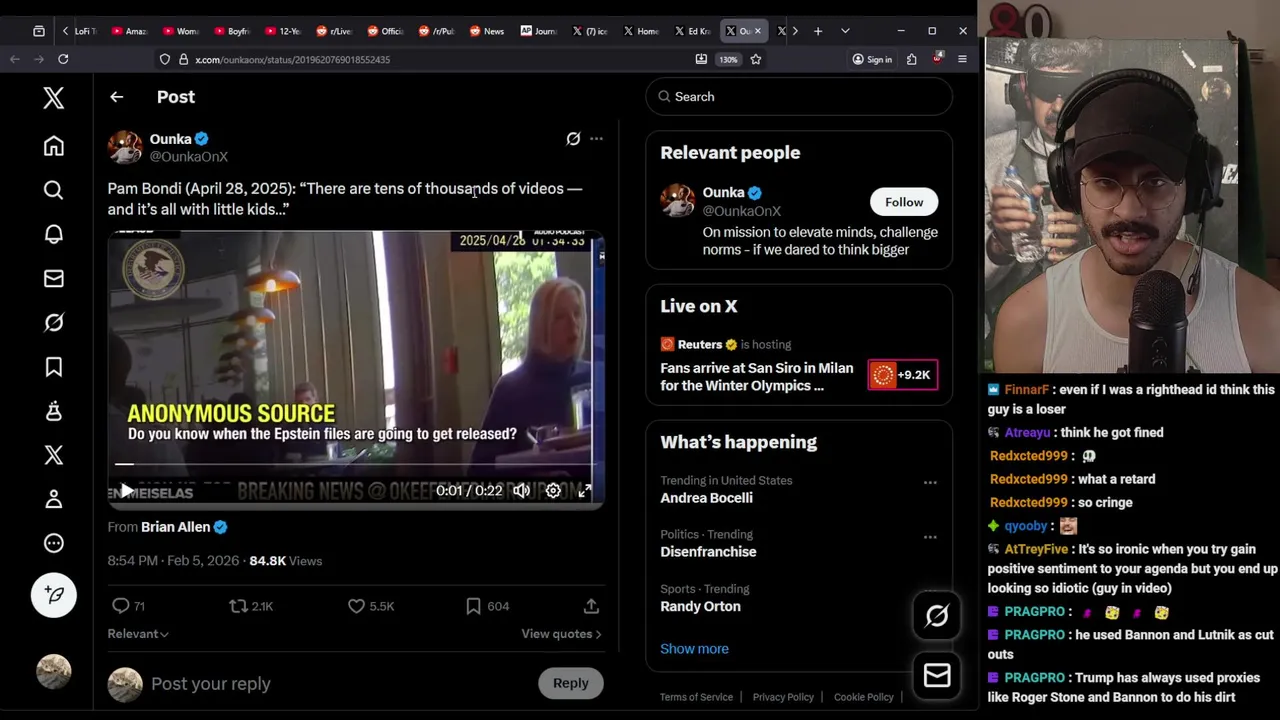The image size is (1280, 720).
Task: Switch to the 12-Ye YouTube browser tab
Action: [283, 31]
